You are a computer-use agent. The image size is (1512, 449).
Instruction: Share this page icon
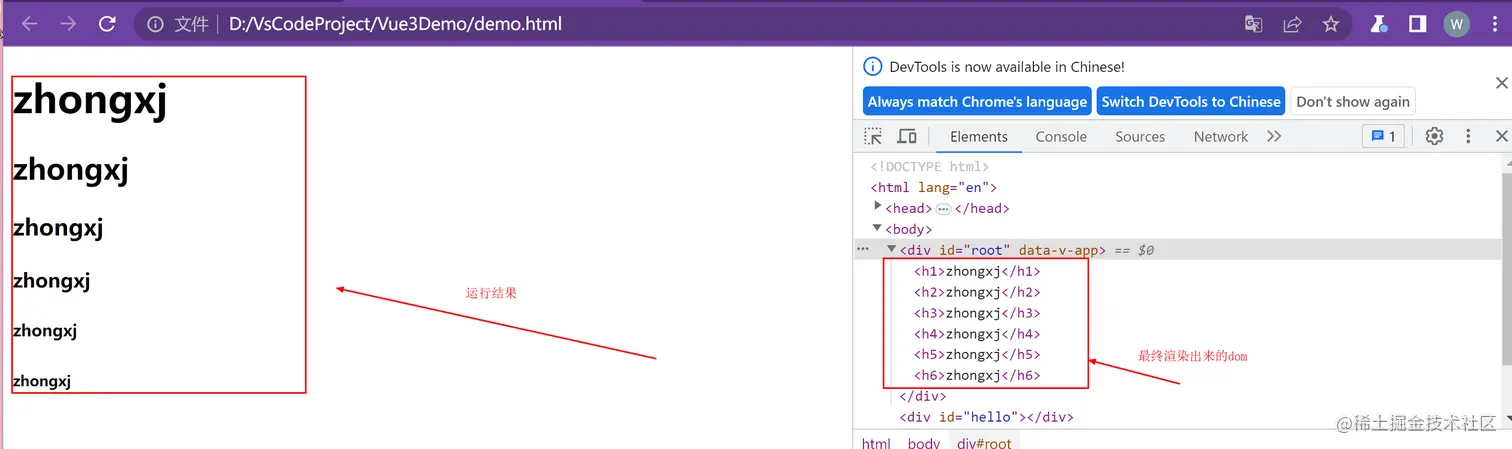coord(1292,24)
